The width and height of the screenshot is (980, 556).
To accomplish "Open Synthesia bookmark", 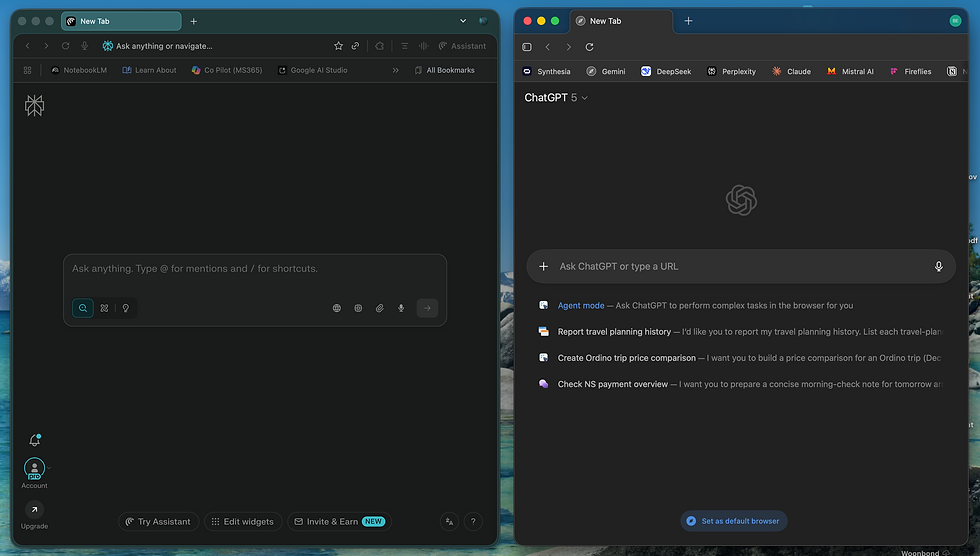I will (x=547, y=71).
